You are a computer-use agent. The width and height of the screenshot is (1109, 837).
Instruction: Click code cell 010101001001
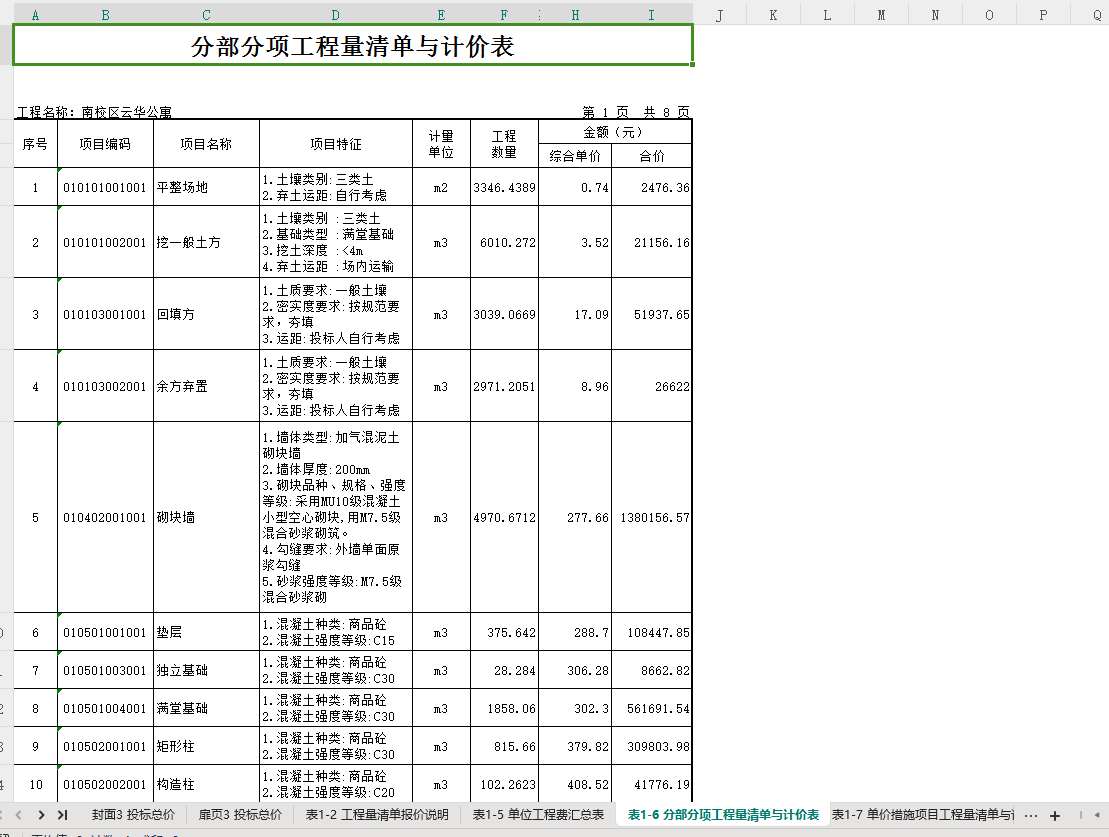tap(105, 187)
